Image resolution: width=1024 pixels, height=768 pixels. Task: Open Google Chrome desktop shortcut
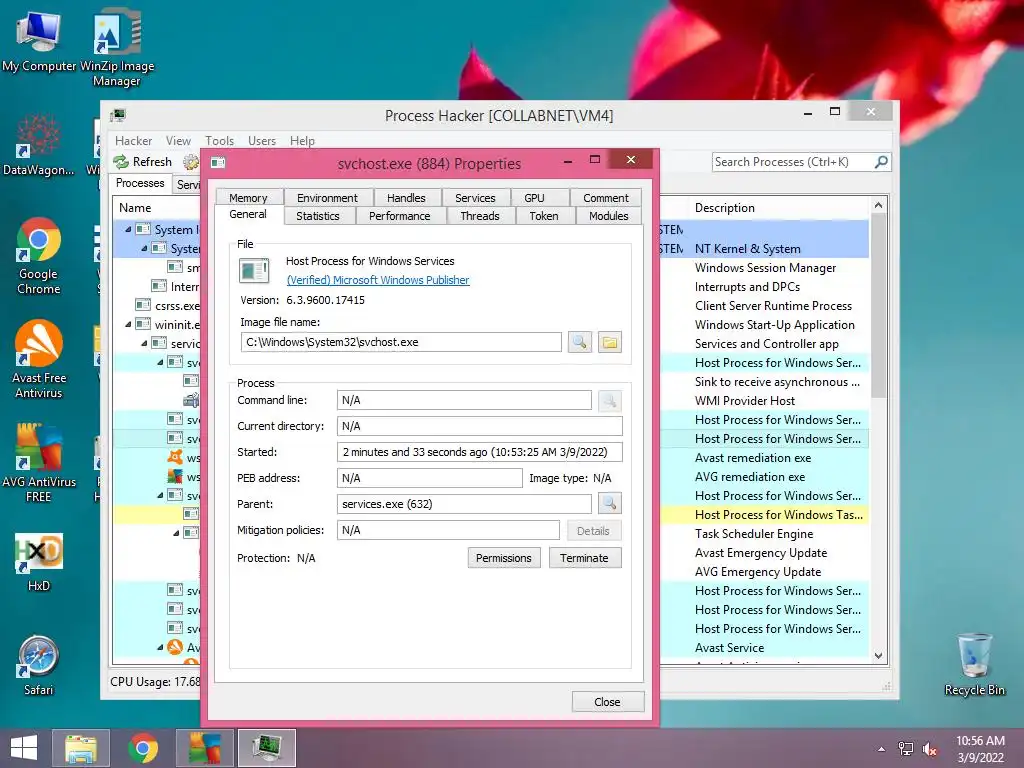(39, 256)
